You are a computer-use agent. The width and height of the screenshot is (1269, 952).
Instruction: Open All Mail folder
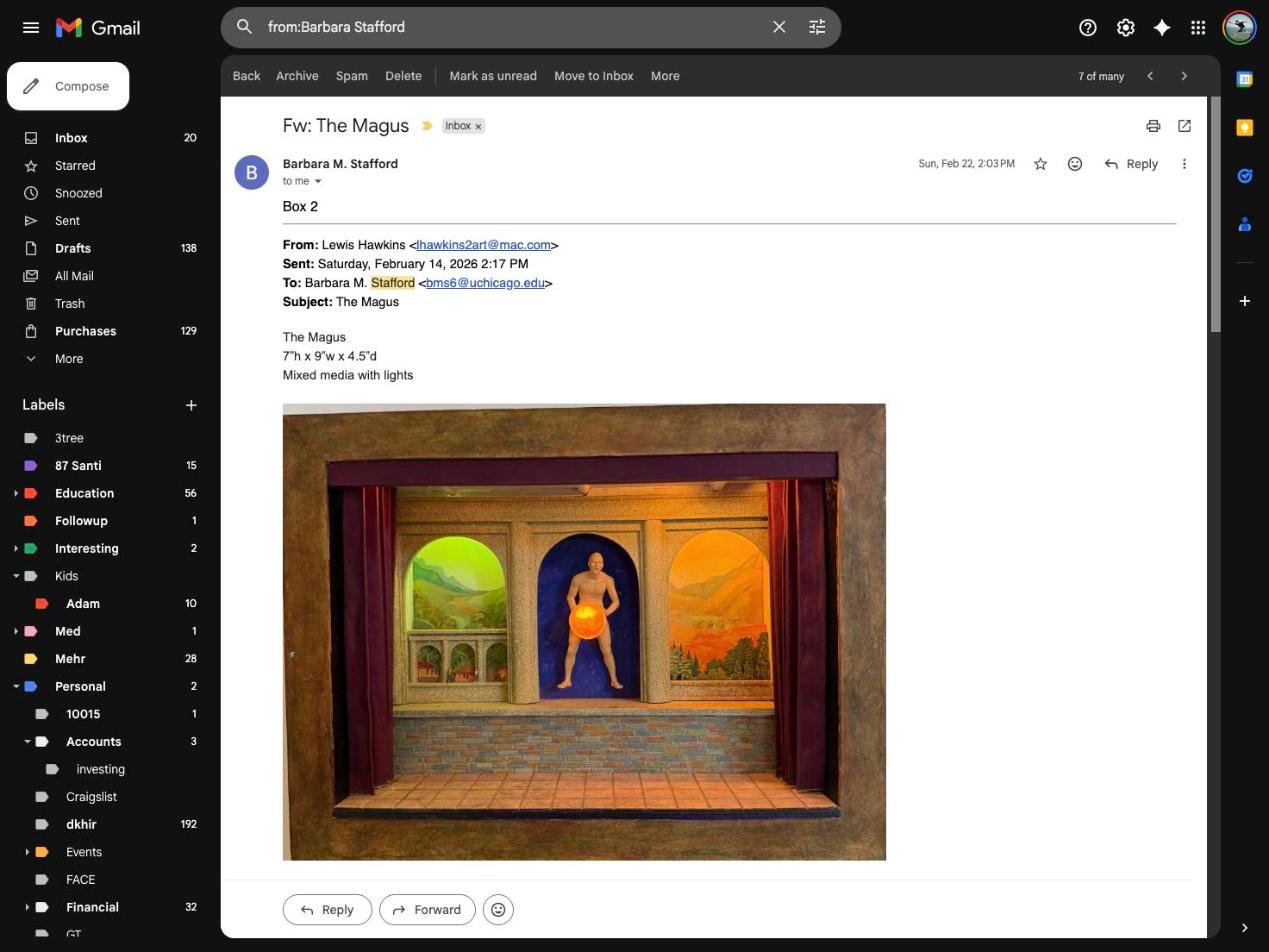point(74,276)
